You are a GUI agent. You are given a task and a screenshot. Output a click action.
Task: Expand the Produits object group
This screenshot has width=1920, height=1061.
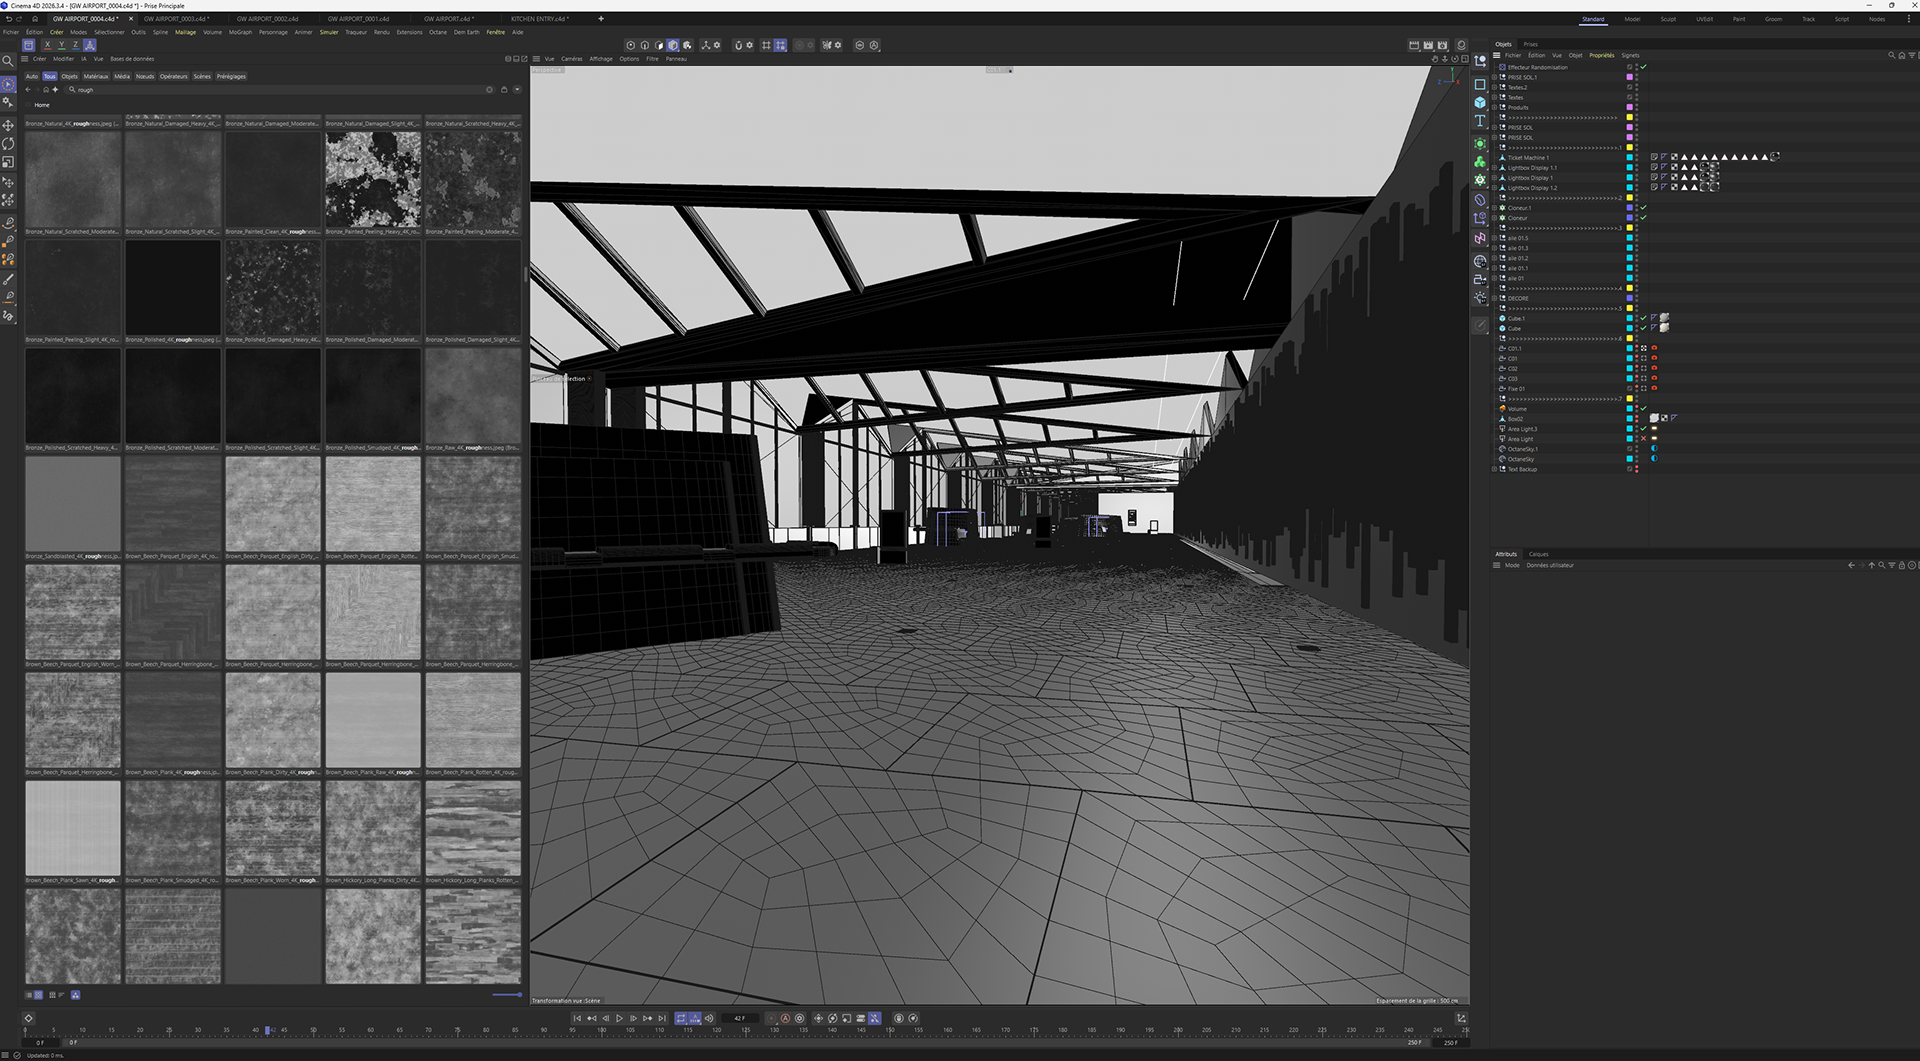[x=1494, y=107]
